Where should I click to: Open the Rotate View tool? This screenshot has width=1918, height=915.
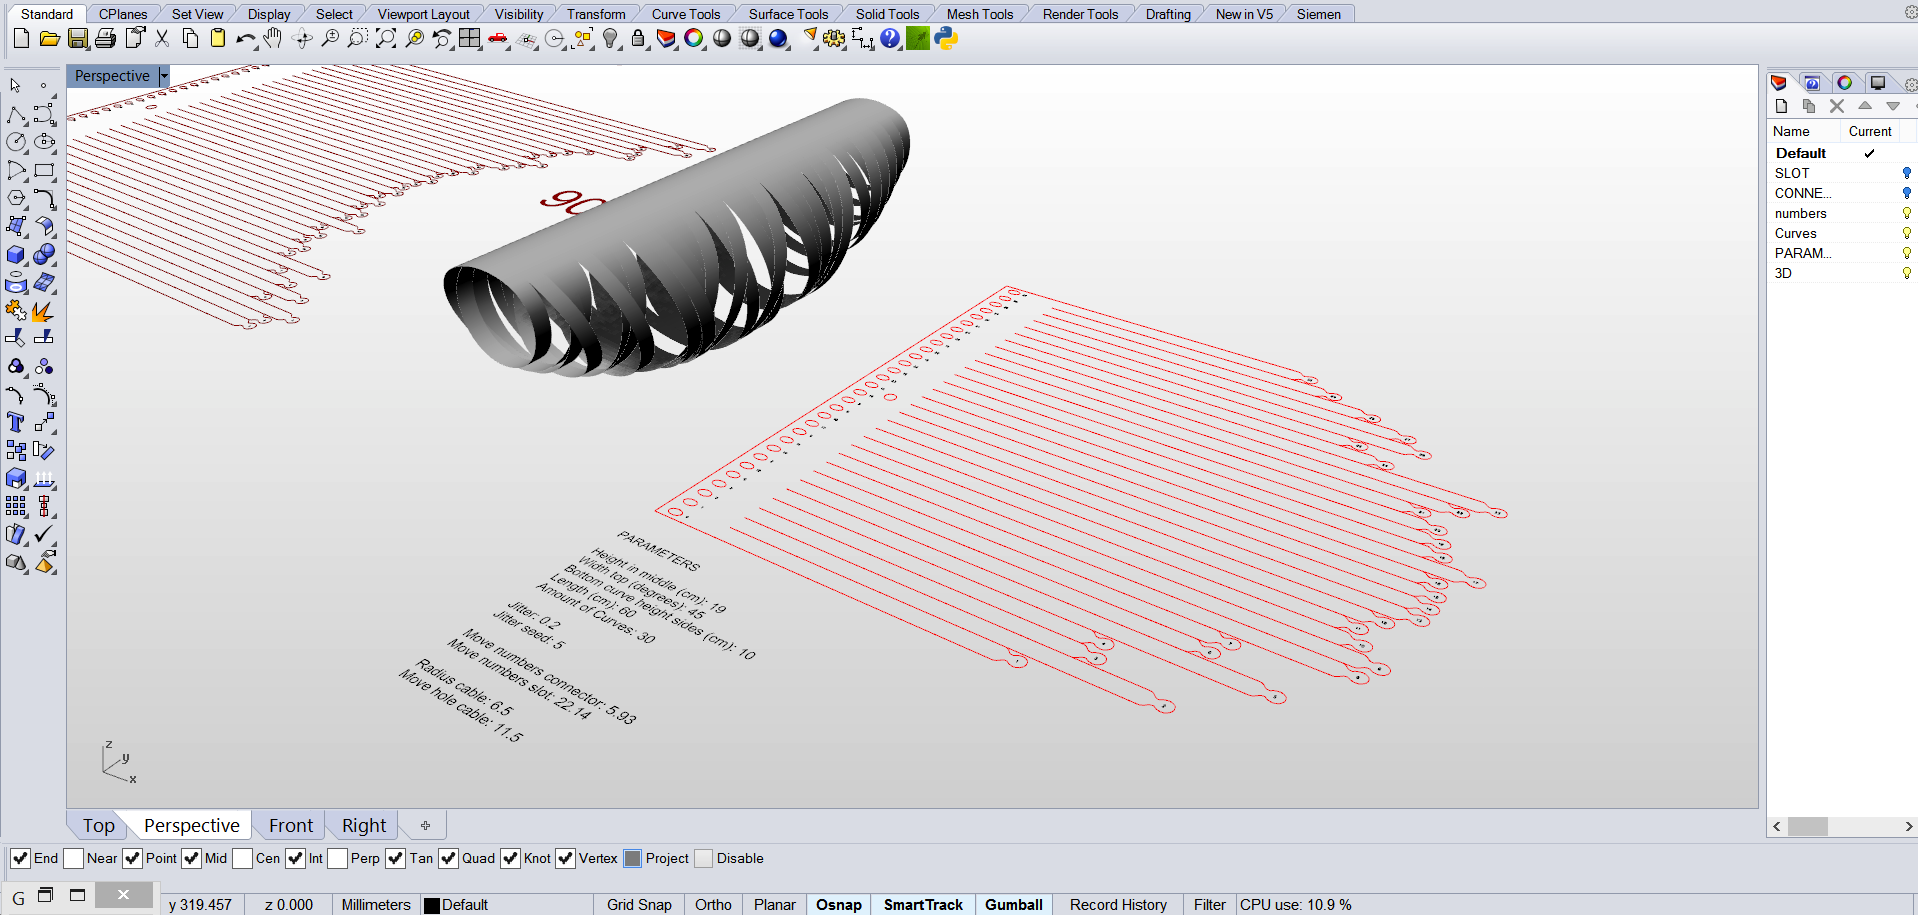[x=302, y=38]
